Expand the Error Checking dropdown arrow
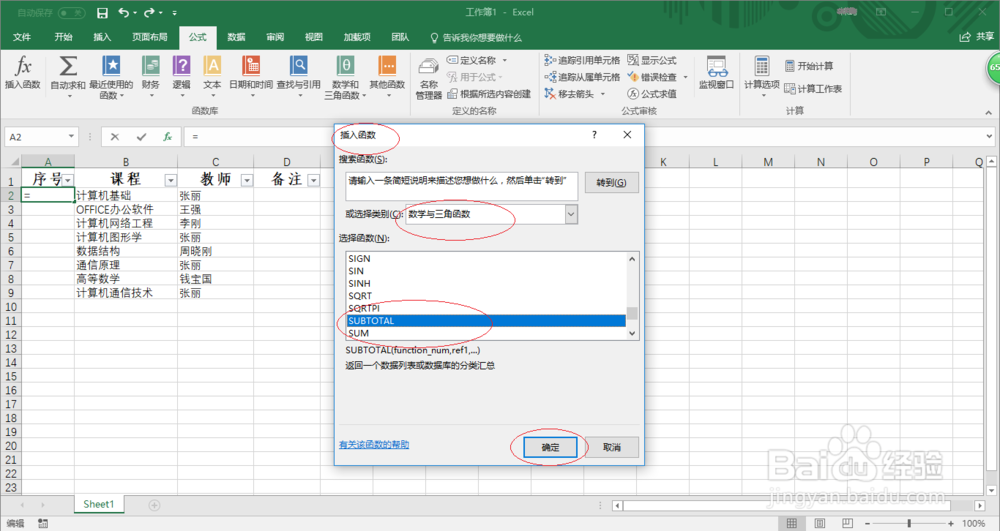Screen dimensions: 1000x531 point(686,77)
